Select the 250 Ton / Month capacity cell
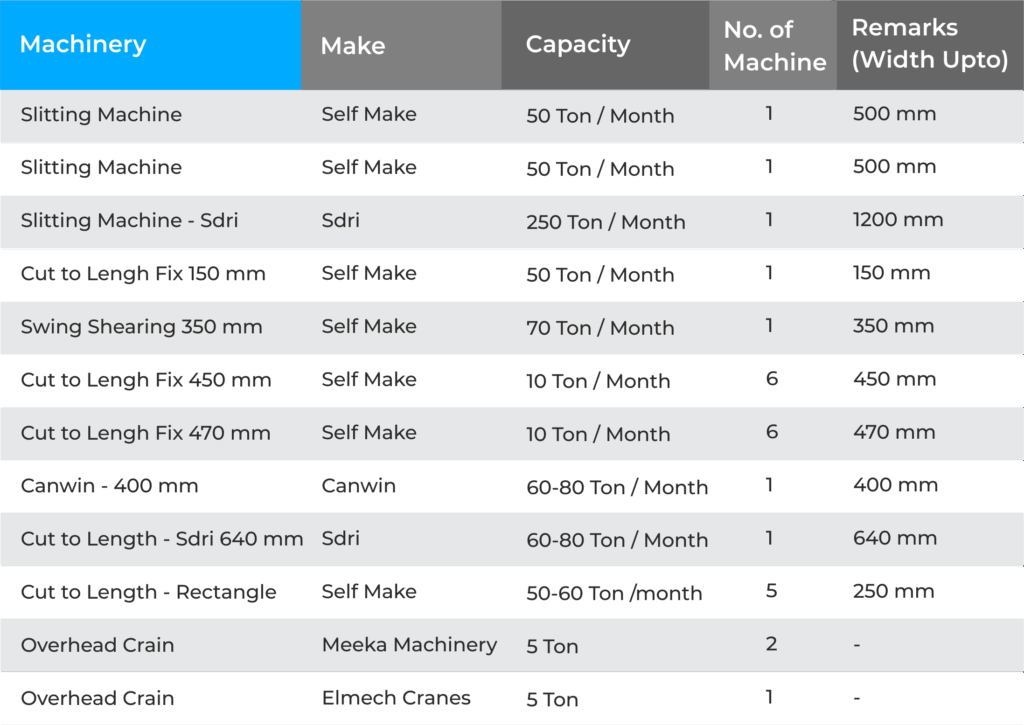 pyautogui.click(x=605, y=222)
